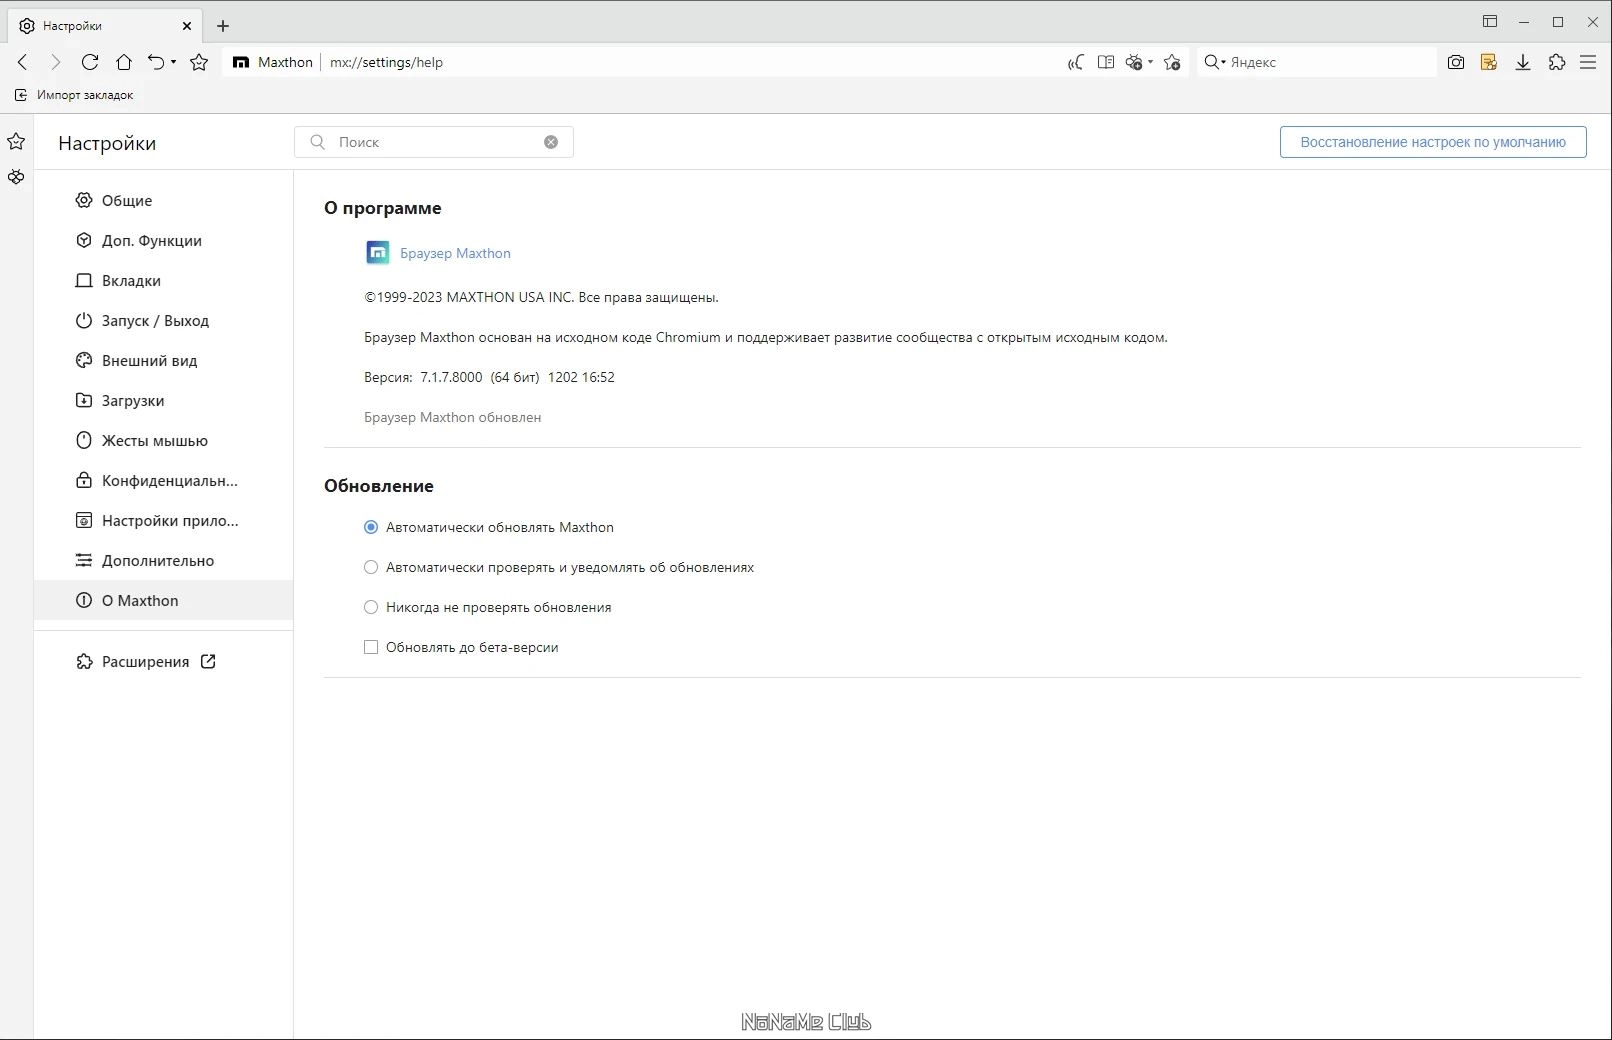
Task: Open the reader mode book icon
Action: coord(1105,62)
